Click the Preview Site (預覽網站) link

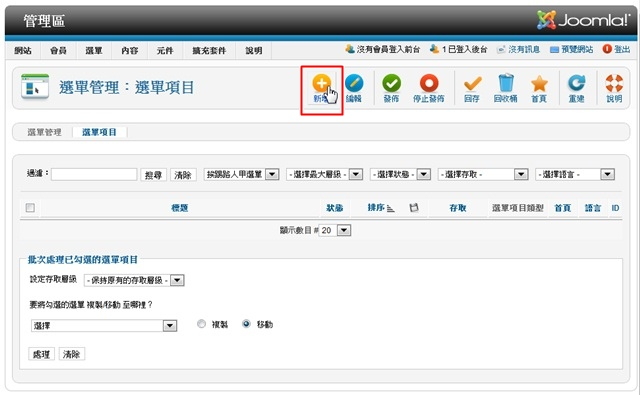[x=577, y=49]
